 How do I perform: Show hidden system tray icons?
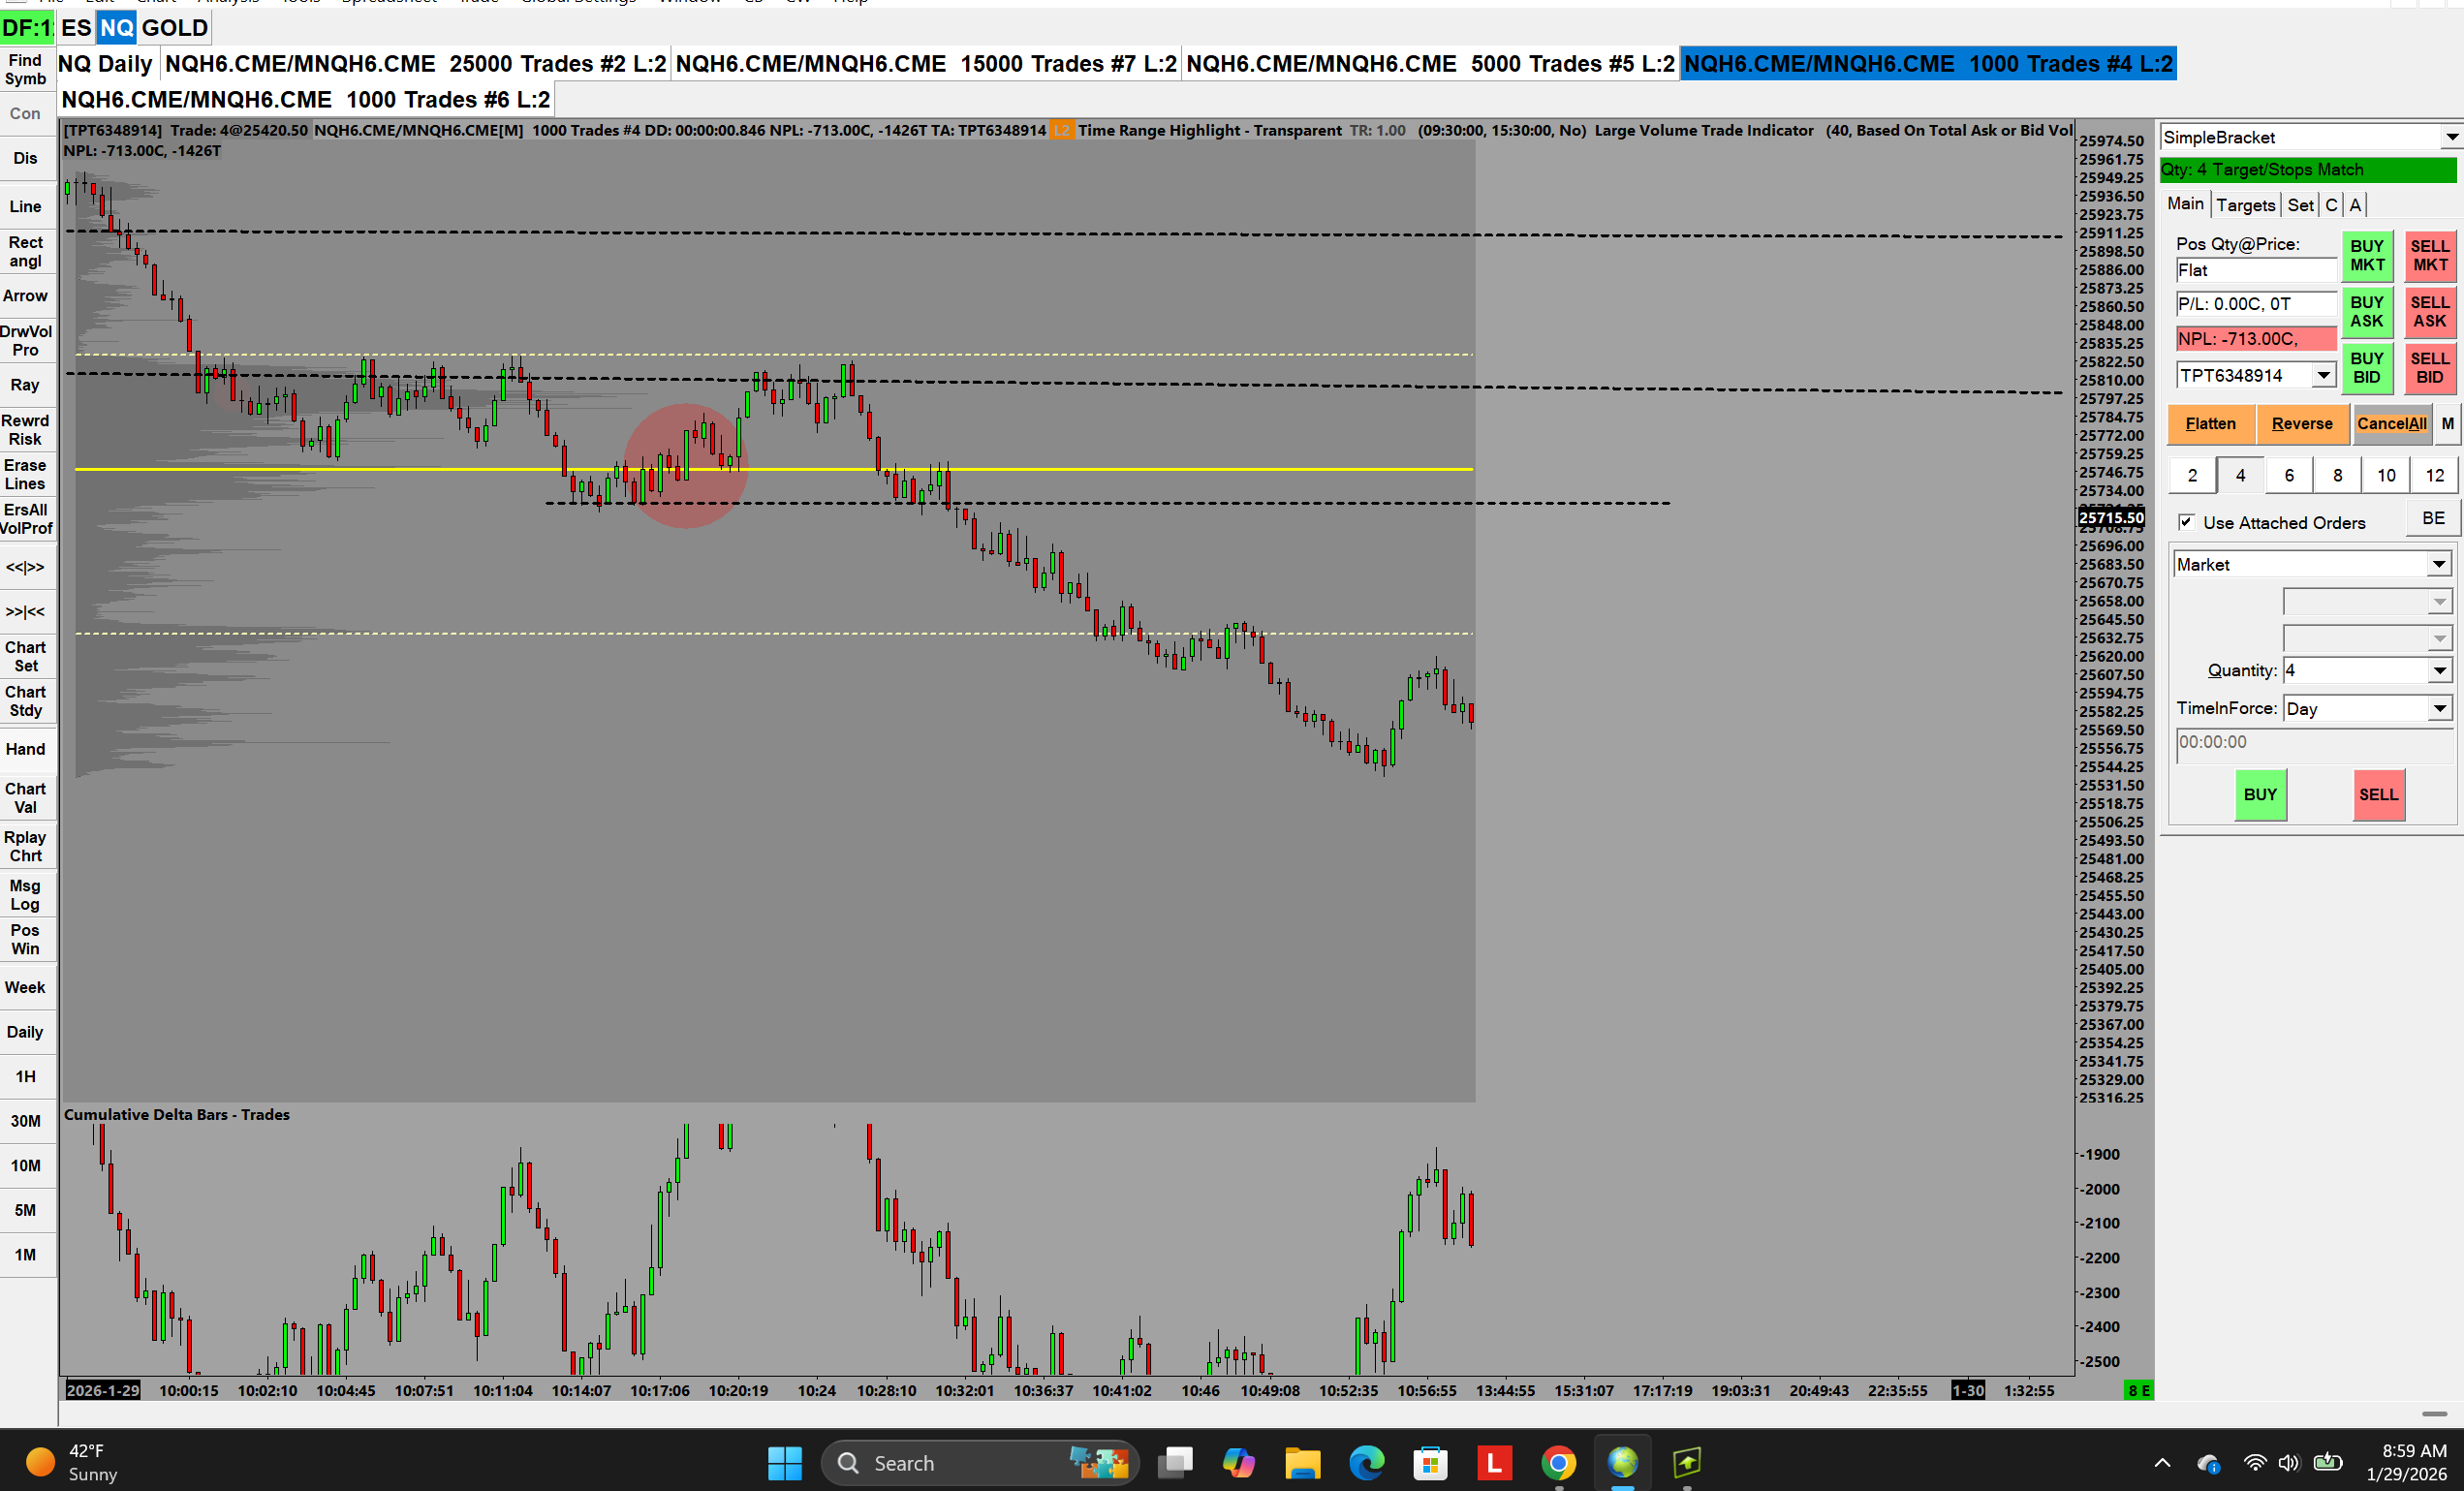tap(2162, 1463)
